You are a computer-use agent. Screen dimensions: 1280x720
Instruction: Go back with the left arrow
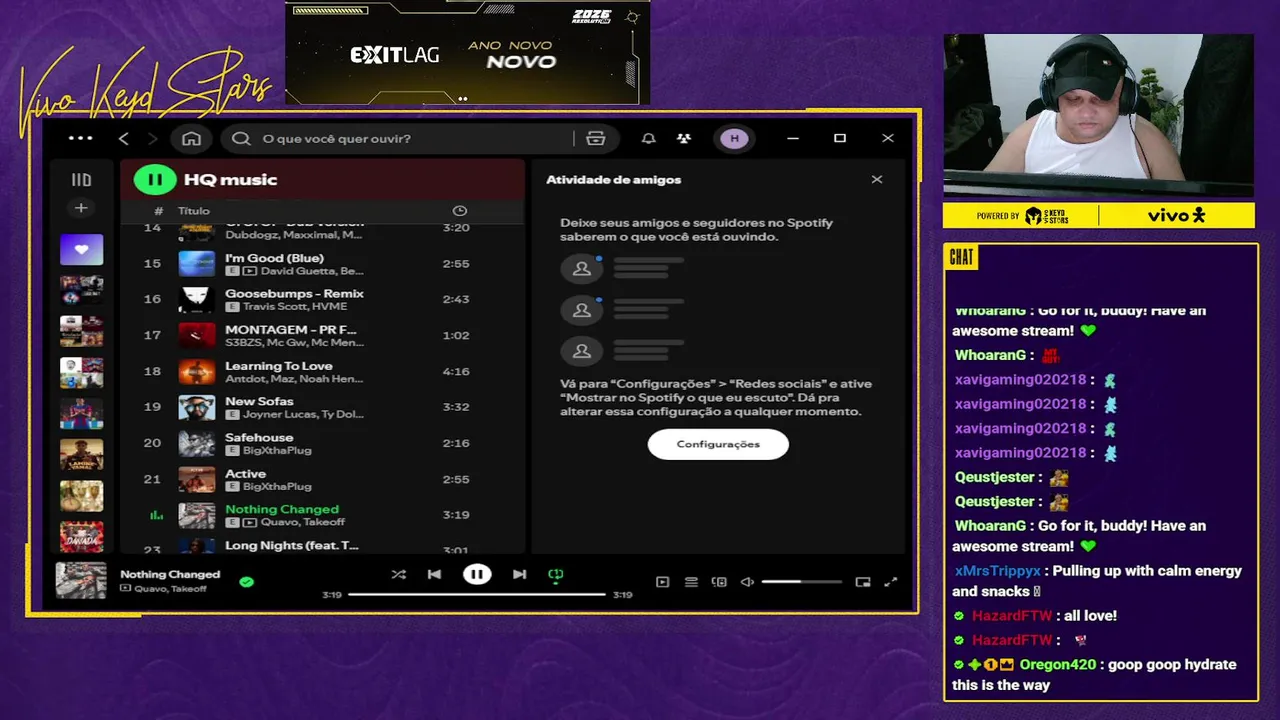pyautogui.click(x=124, y=139)
